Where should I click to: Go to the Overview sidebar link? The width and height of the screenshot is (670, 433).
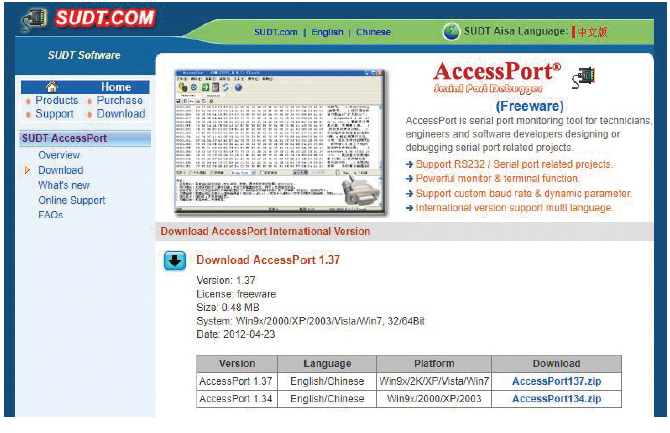(59, 155)
